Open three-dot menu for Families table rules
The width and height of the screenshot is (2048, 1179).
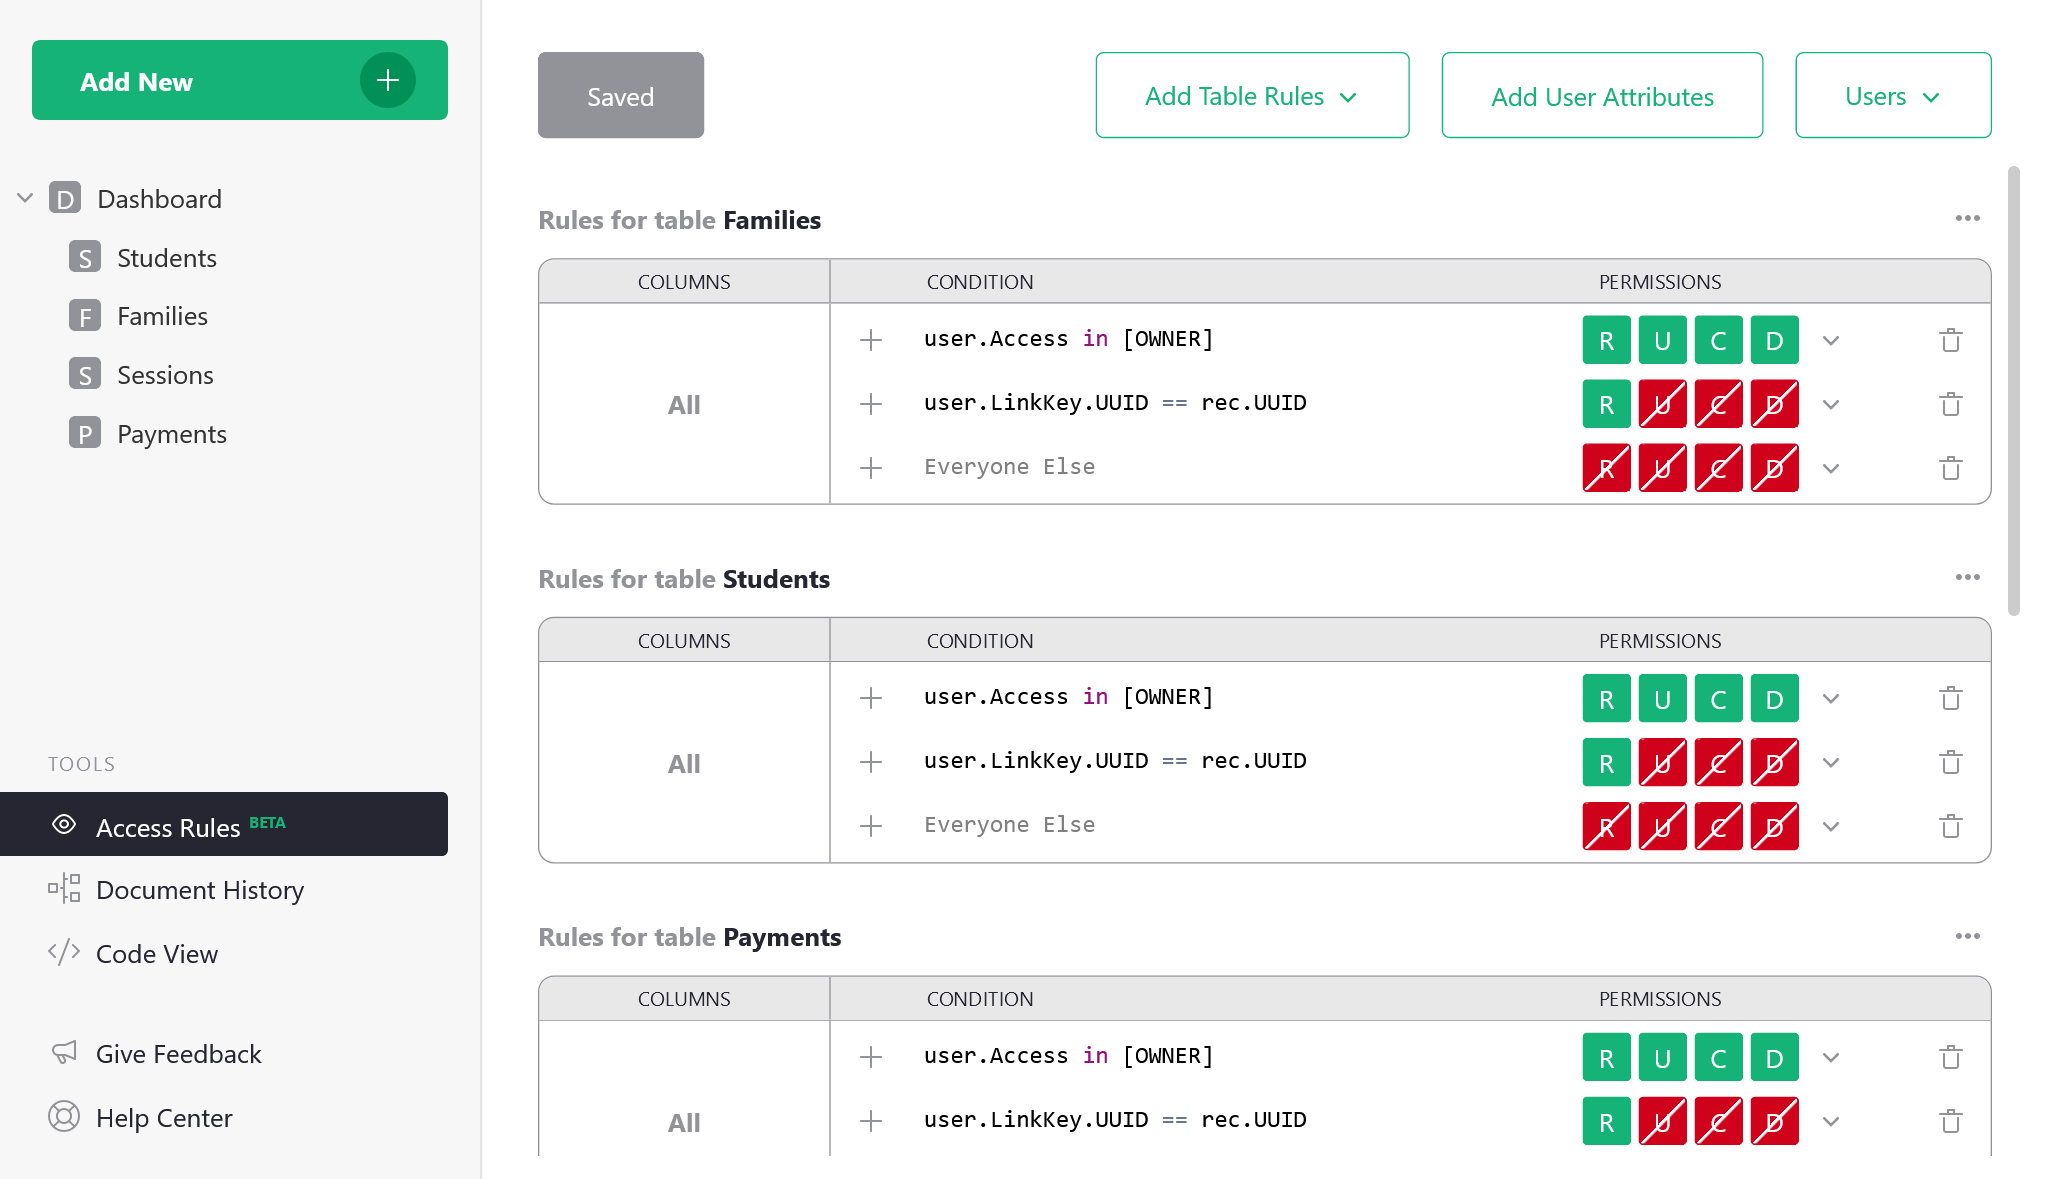(1967, 218)
